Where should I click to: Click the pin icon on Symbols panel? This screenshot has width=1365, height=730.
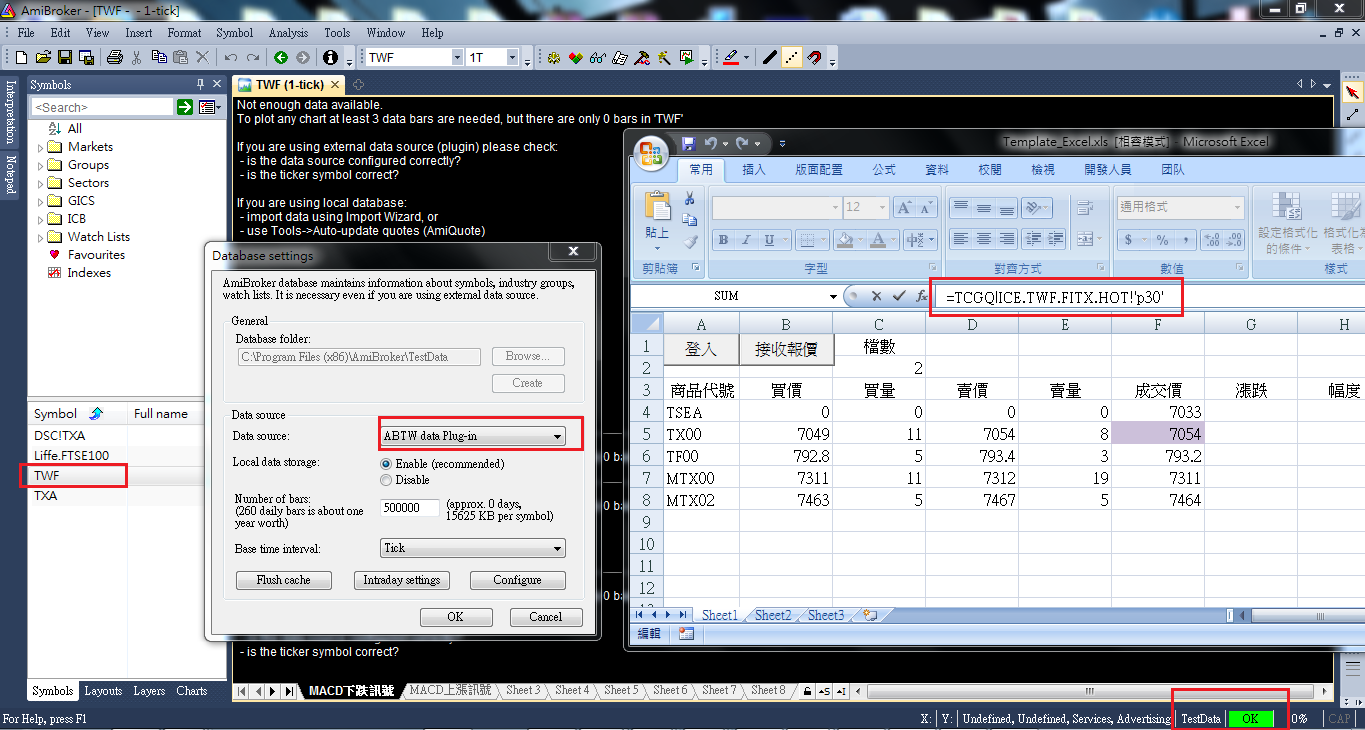[200, 85]
